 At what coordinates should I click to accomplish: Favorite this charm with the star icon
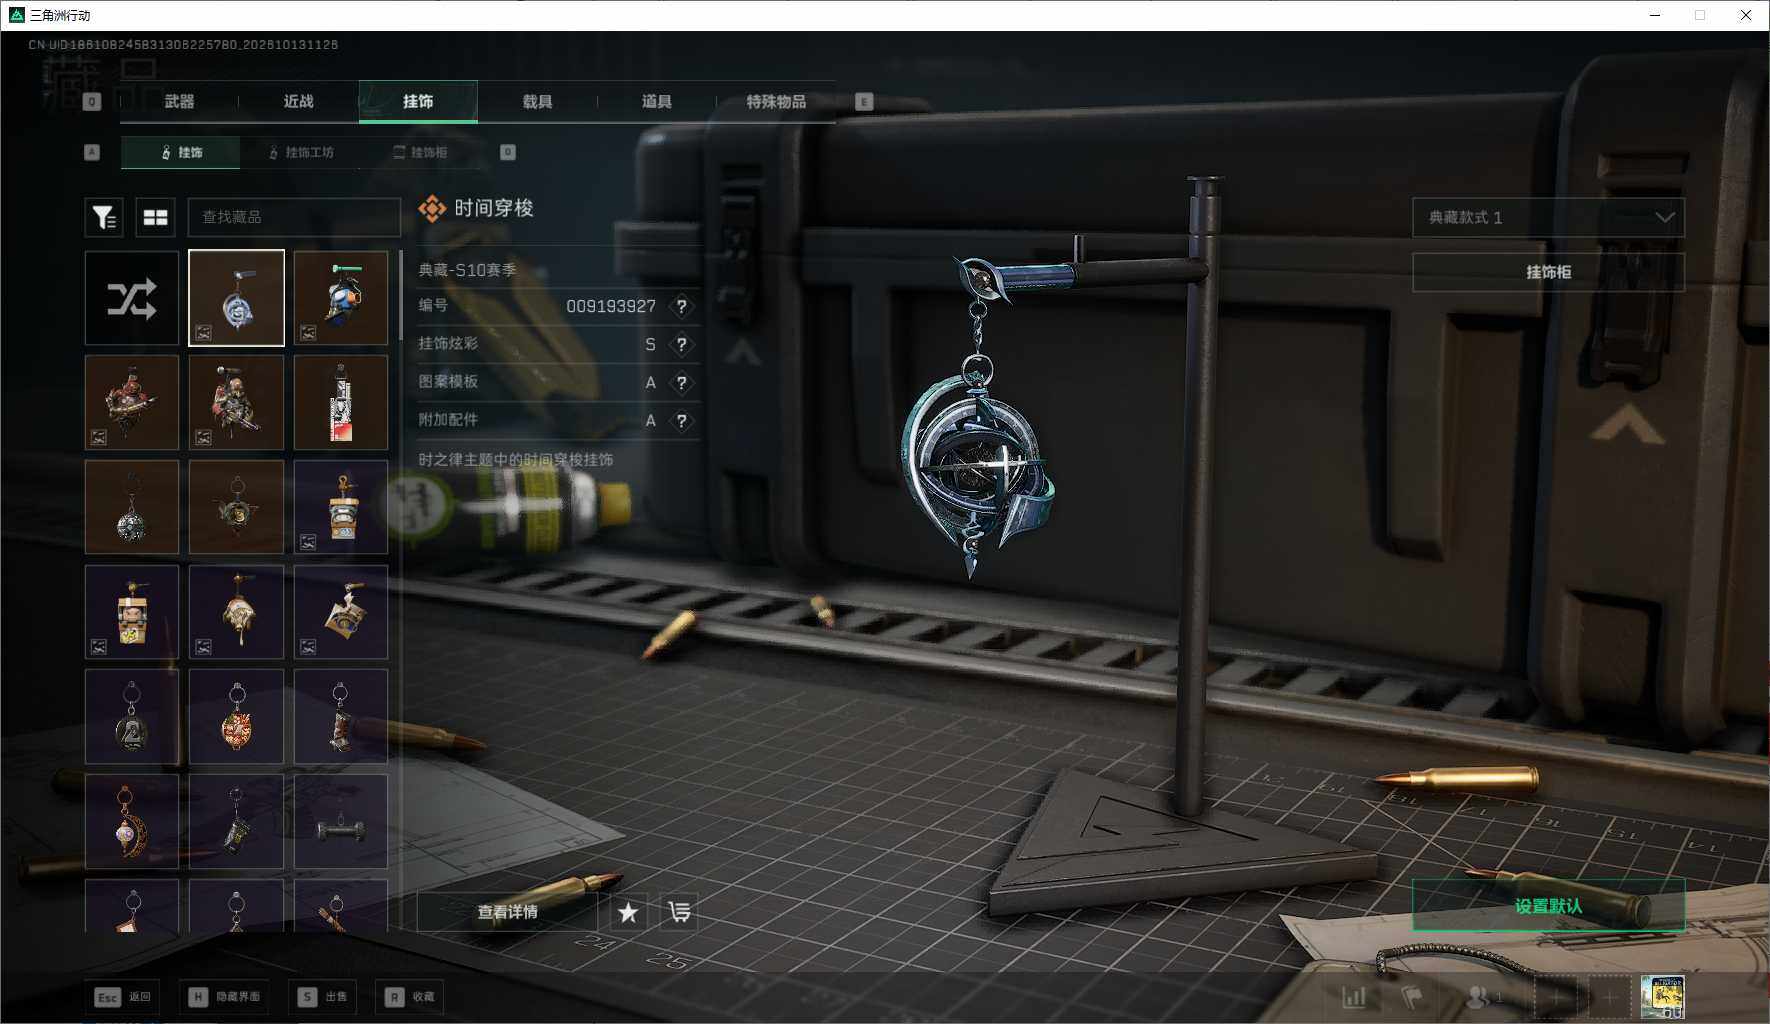coord(628,912)
